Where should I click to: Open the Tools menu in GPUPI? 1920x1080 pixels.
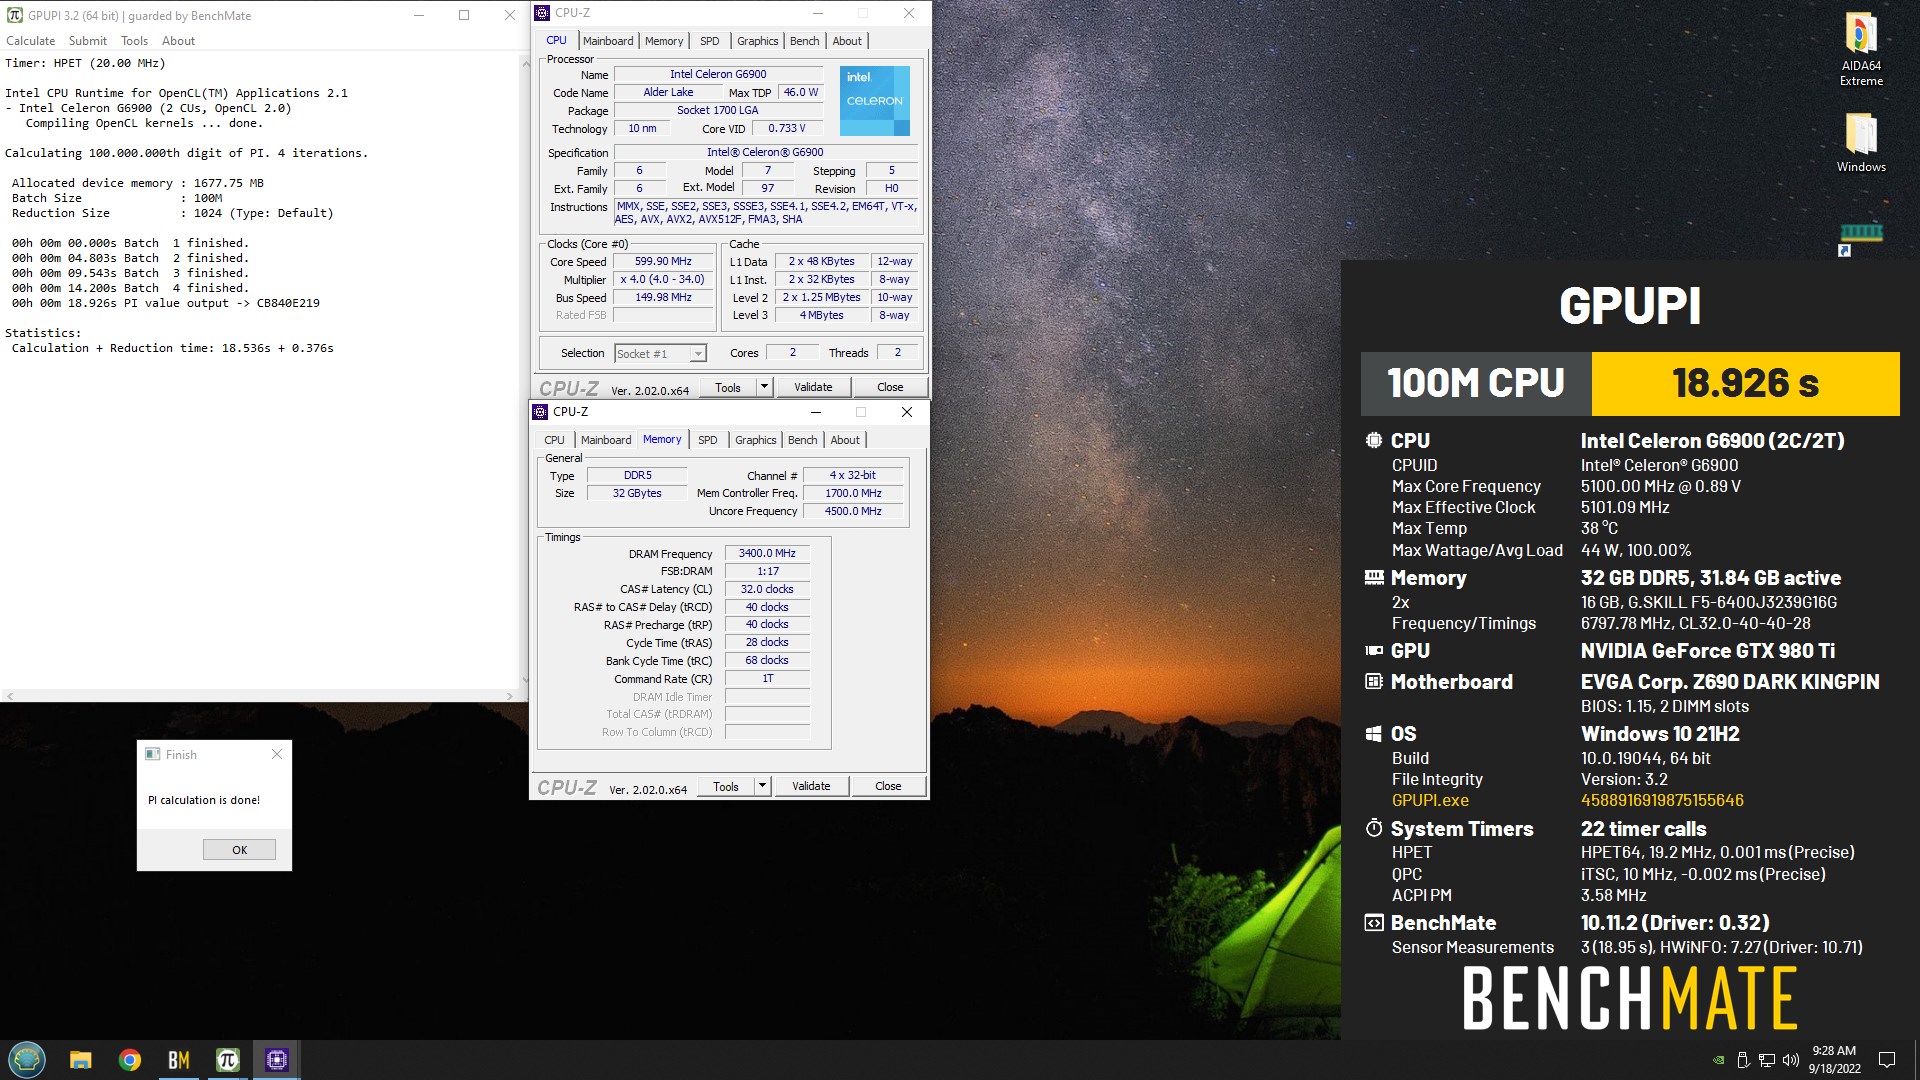click(134, 41)
